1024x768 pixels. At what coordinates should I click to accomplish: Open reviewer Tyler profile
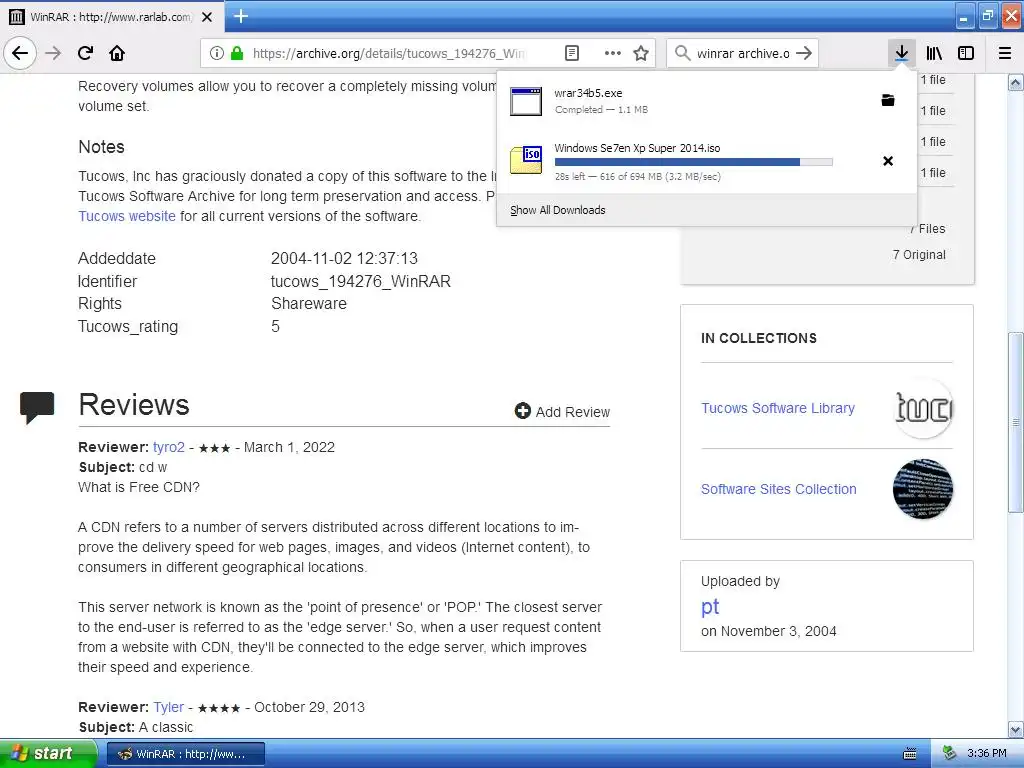[x=168, y=707]
